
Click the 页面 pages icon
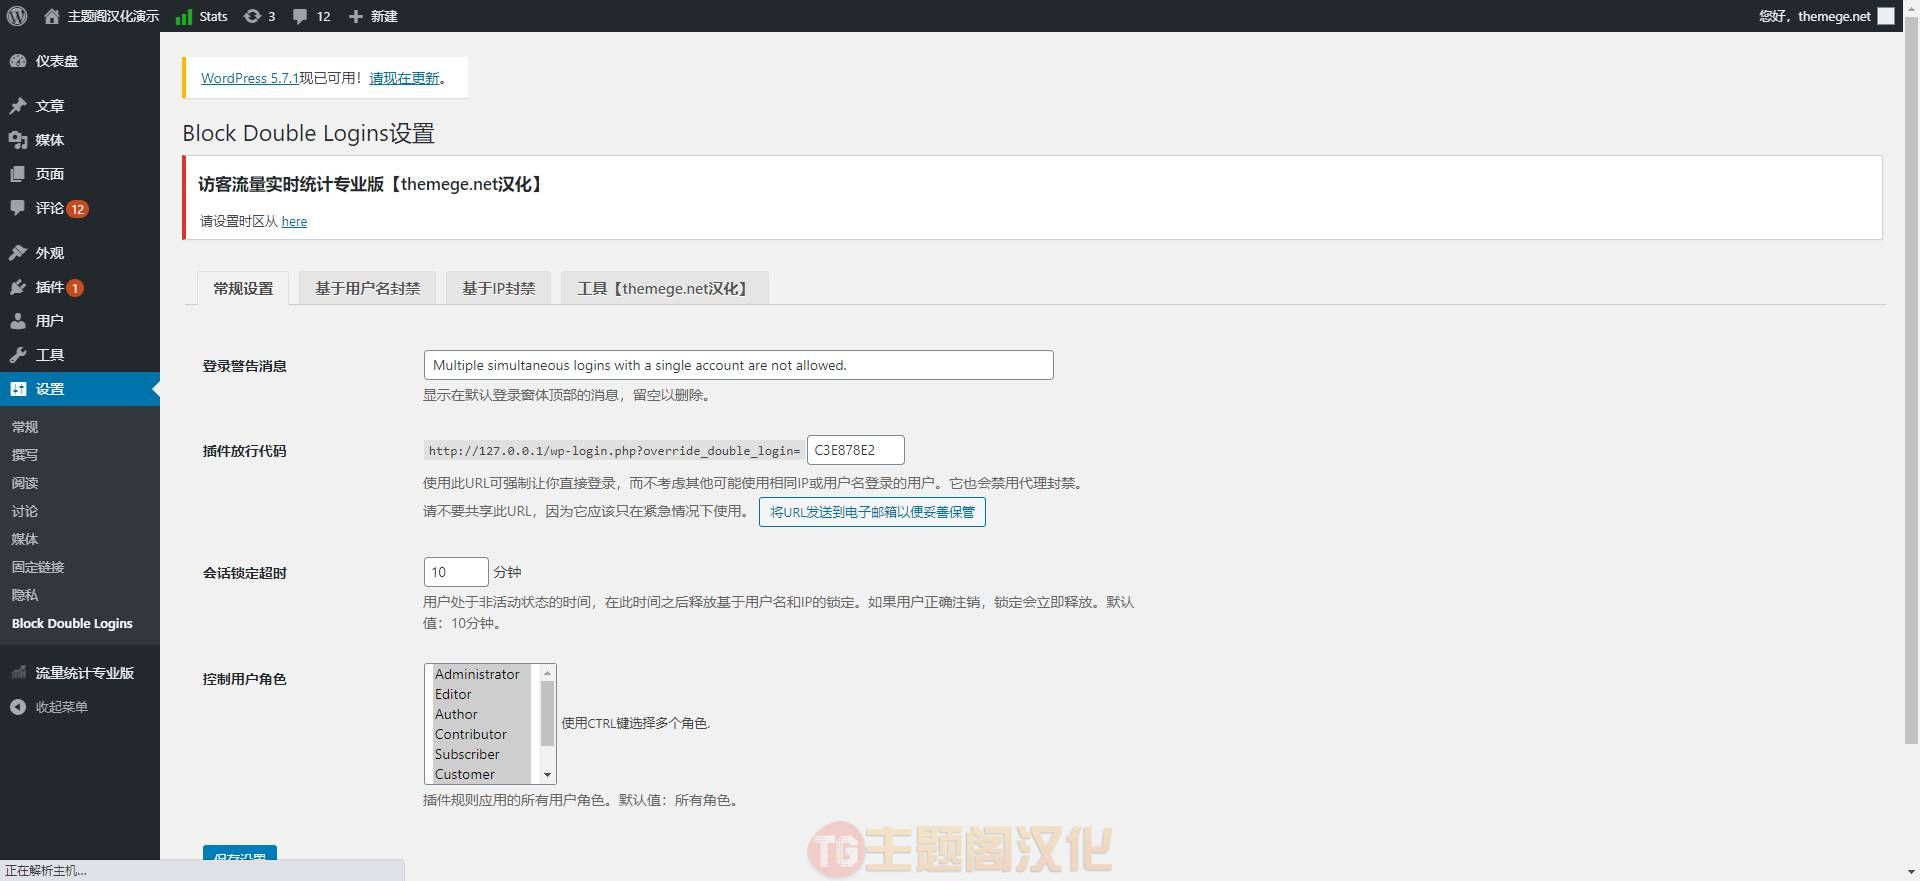tap(18, 174)
